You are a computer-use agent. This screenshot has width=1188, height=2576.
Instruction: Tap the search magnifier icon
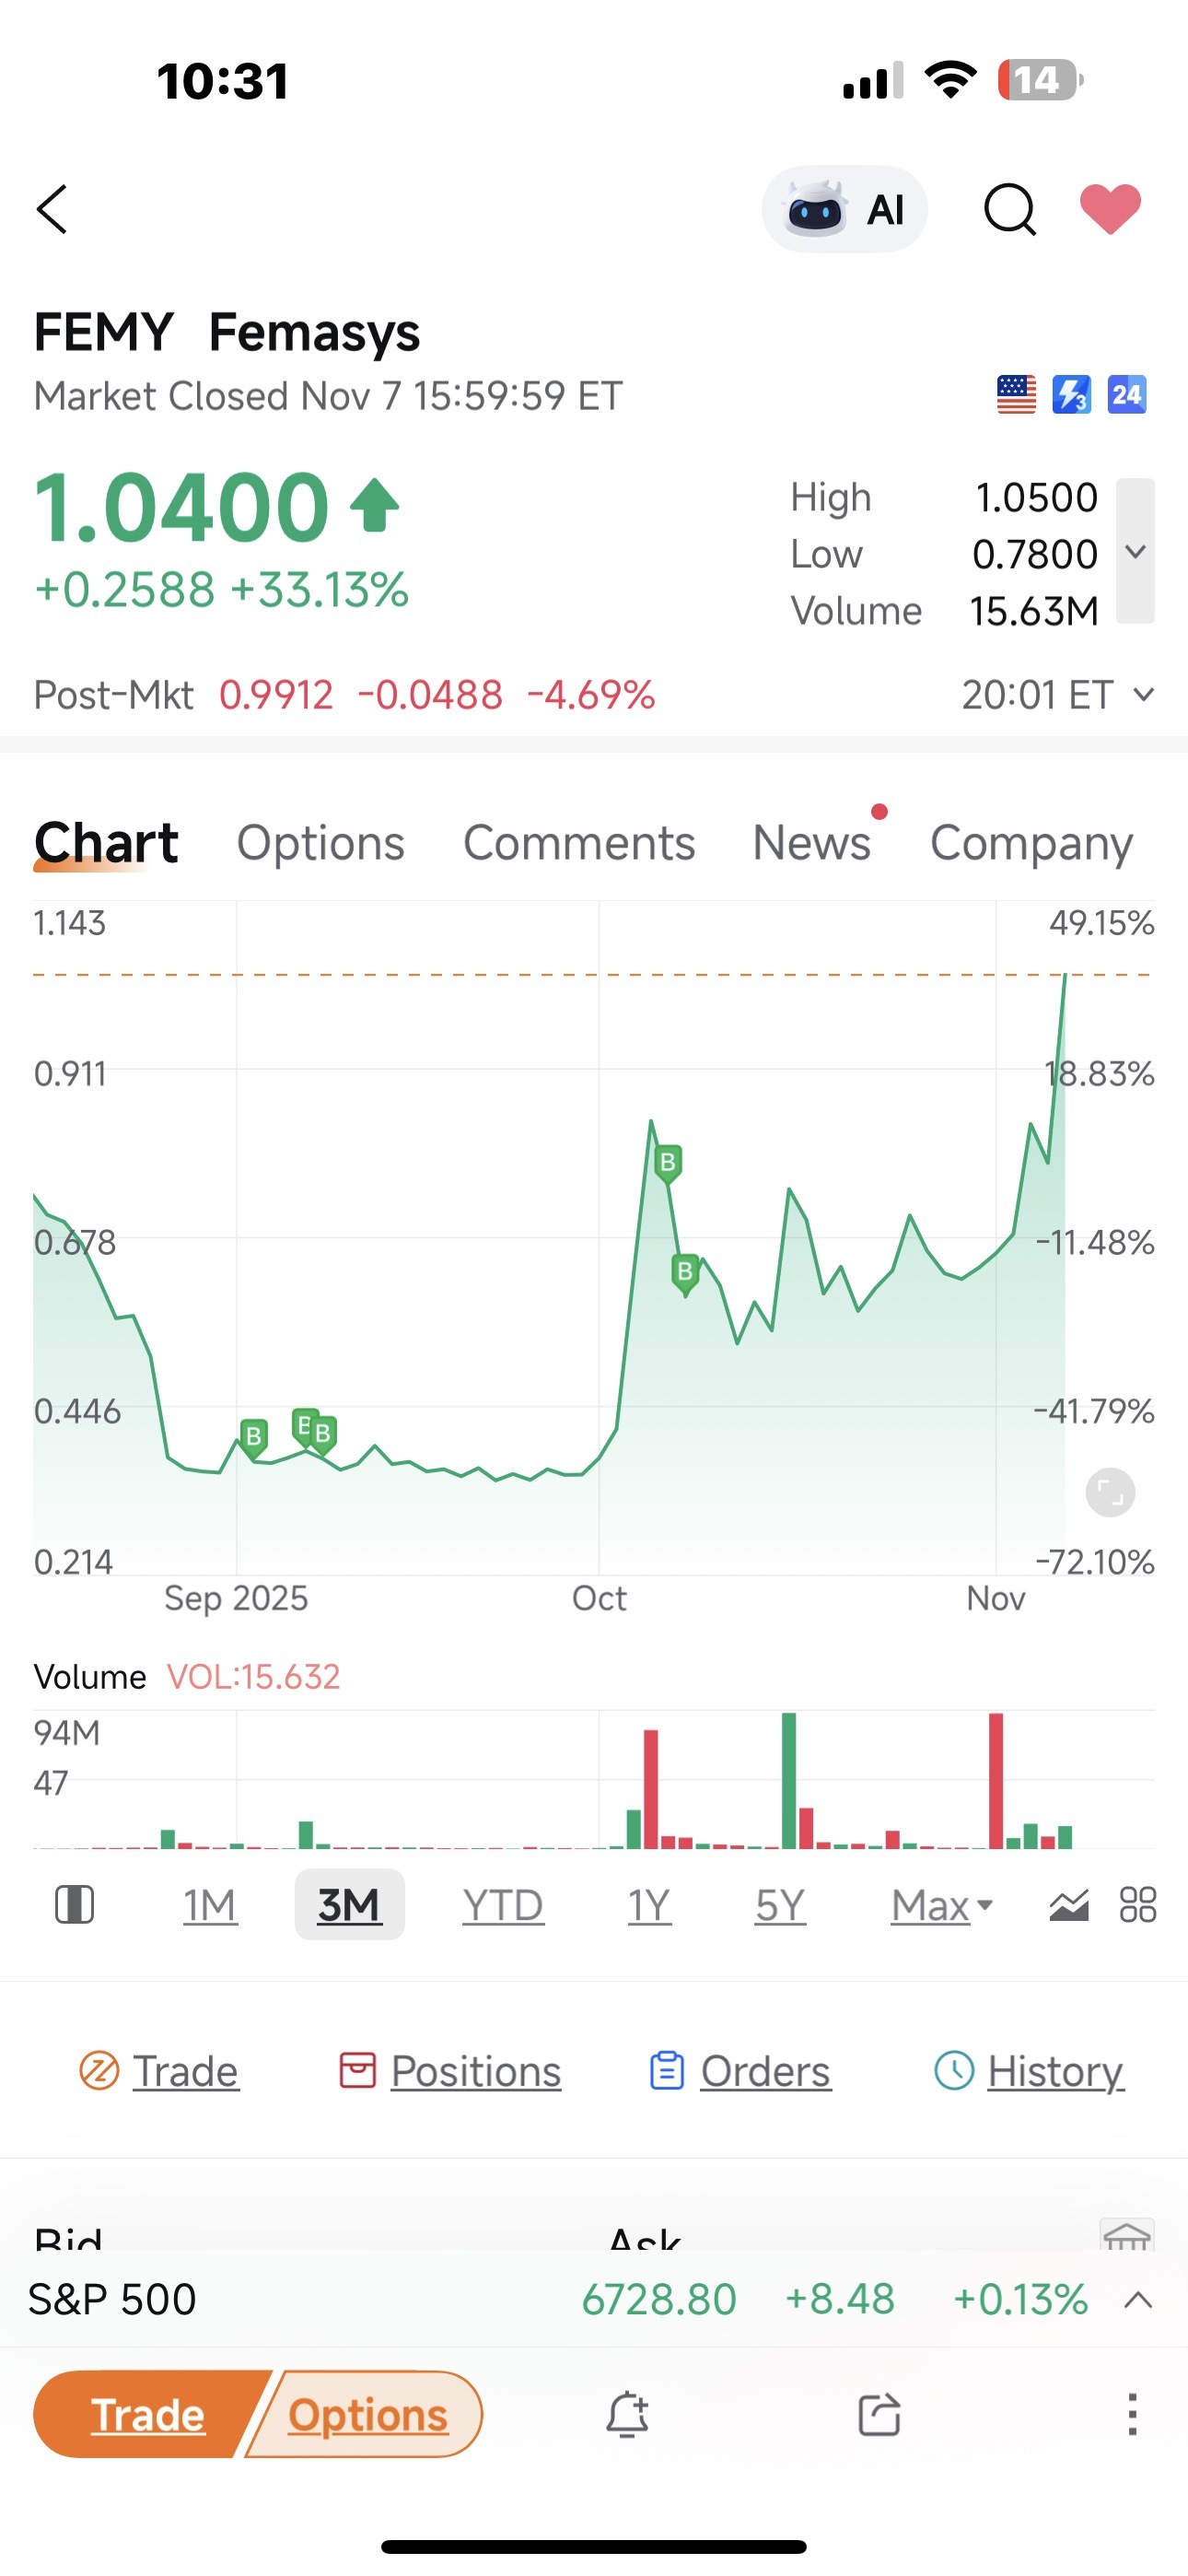[1010, 210]
